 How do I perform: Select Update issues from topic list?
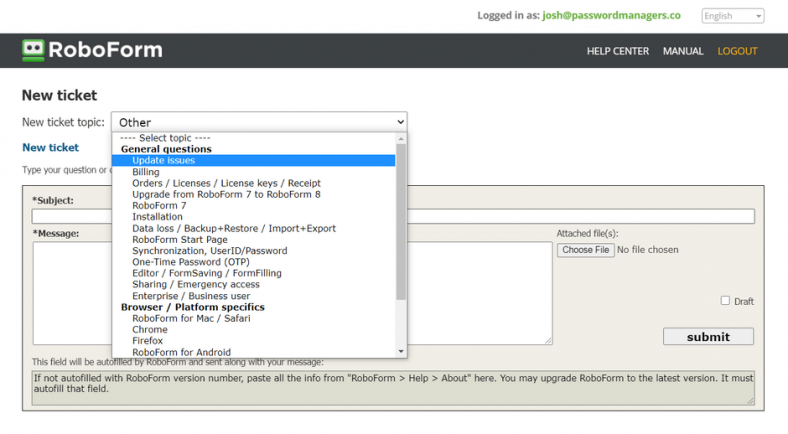[x=163, y=160]
